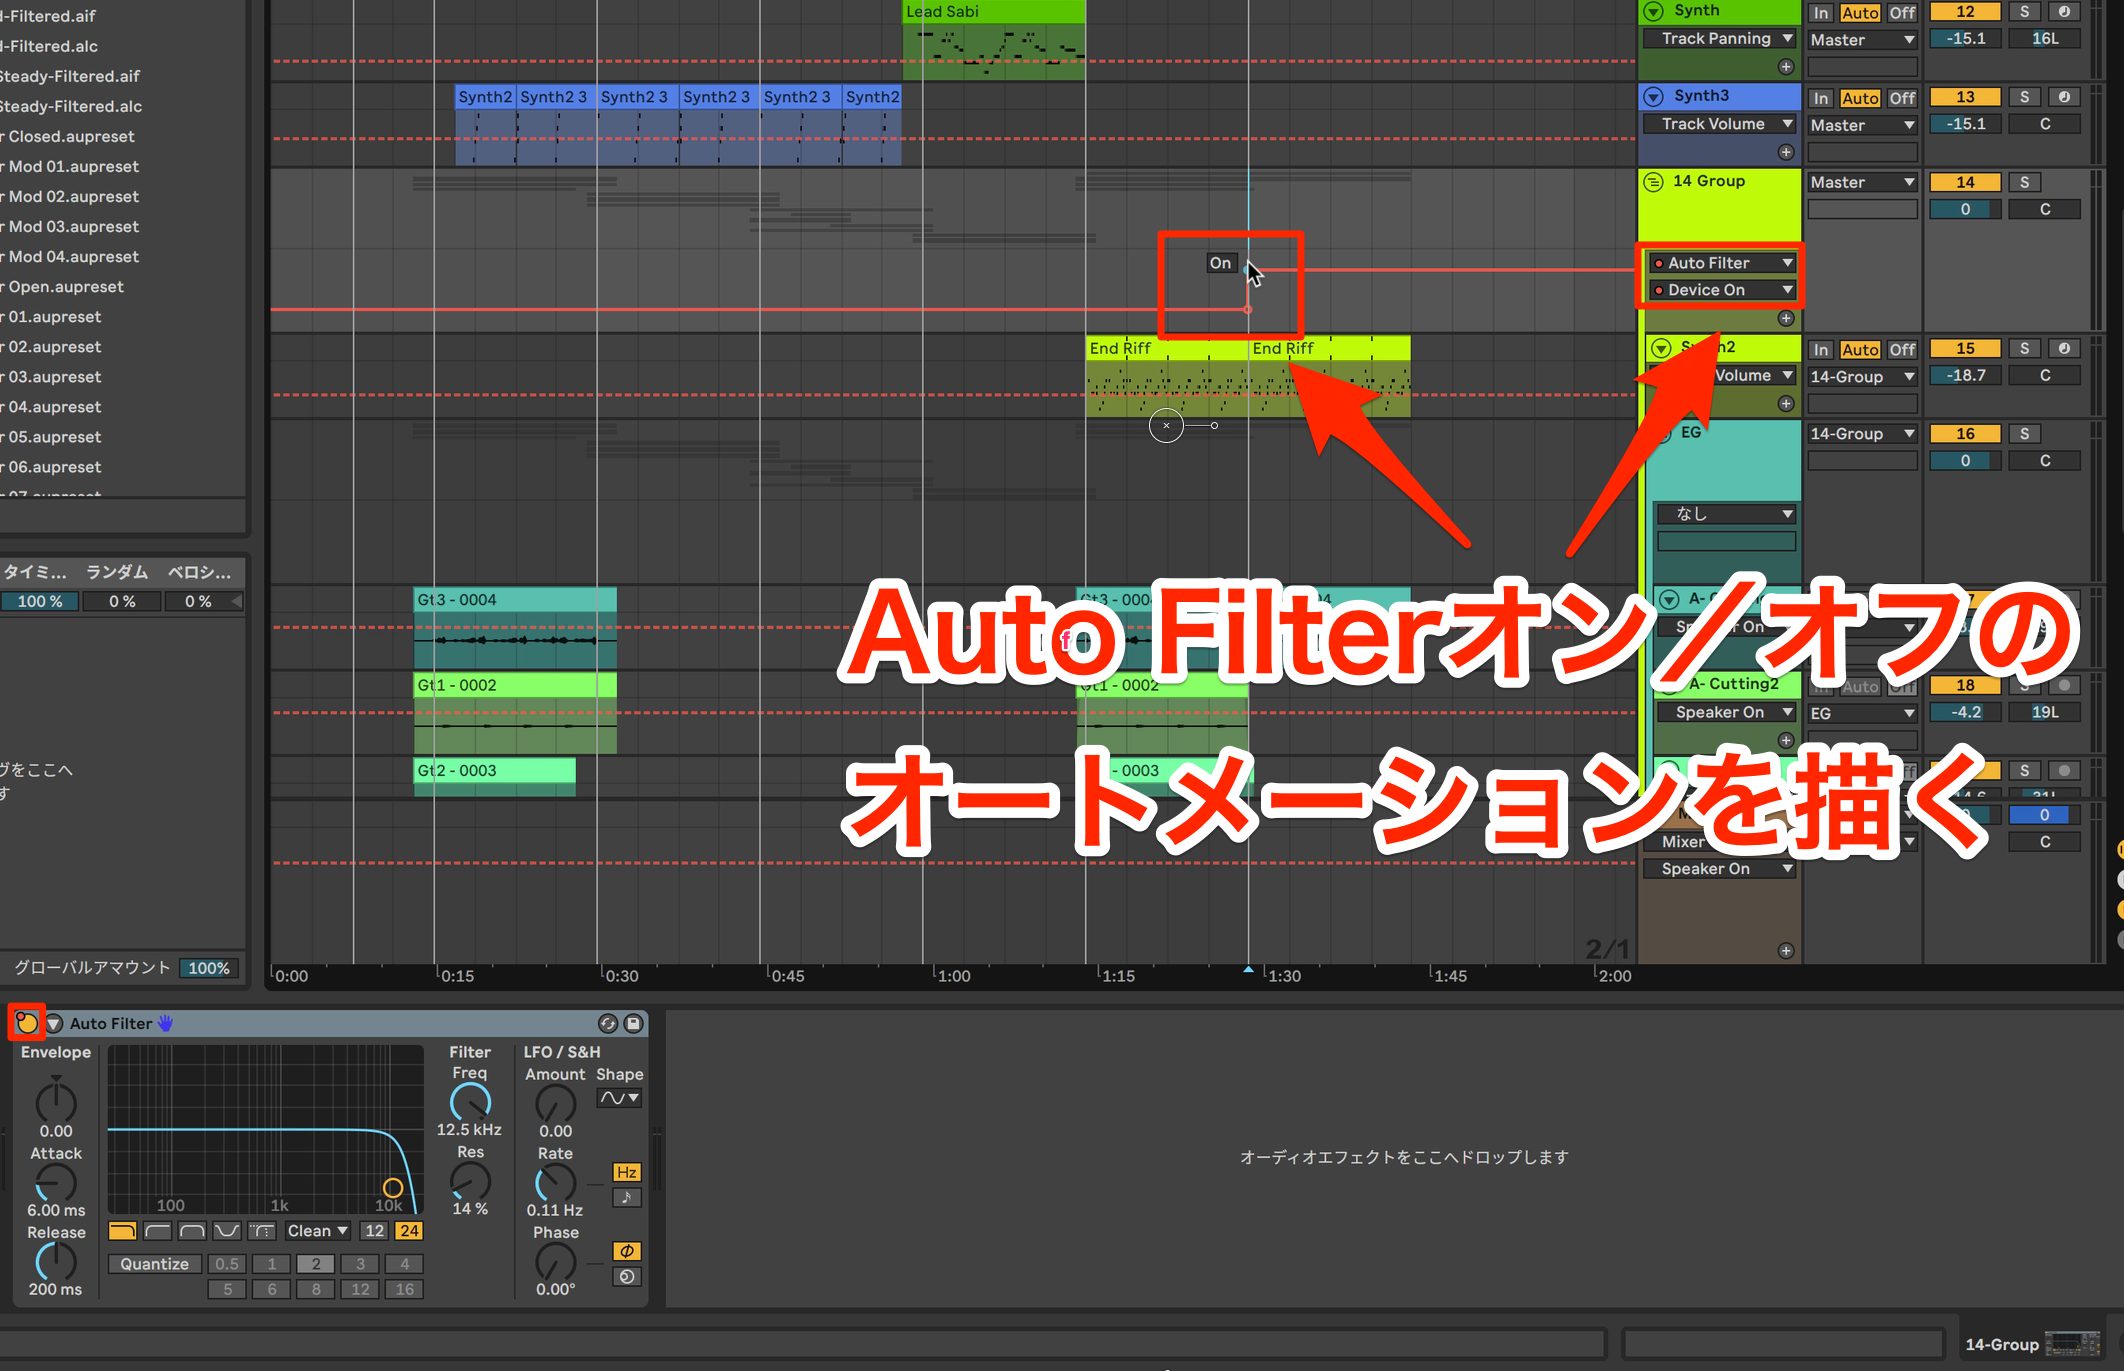
Task: Solo the 14 Group track
Action: click(2025, 182)
